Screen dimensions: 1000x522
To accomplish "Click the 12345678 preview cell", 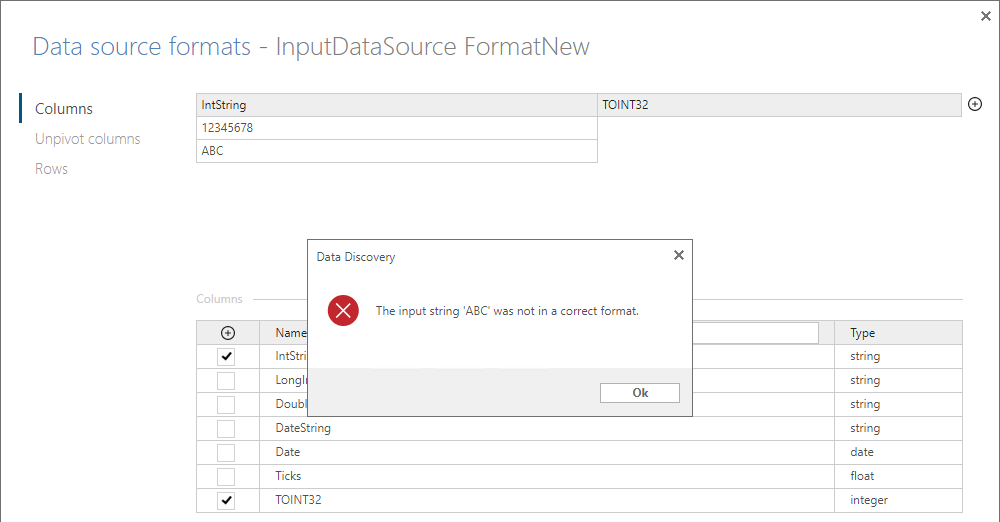I will [x=397, y=128].
